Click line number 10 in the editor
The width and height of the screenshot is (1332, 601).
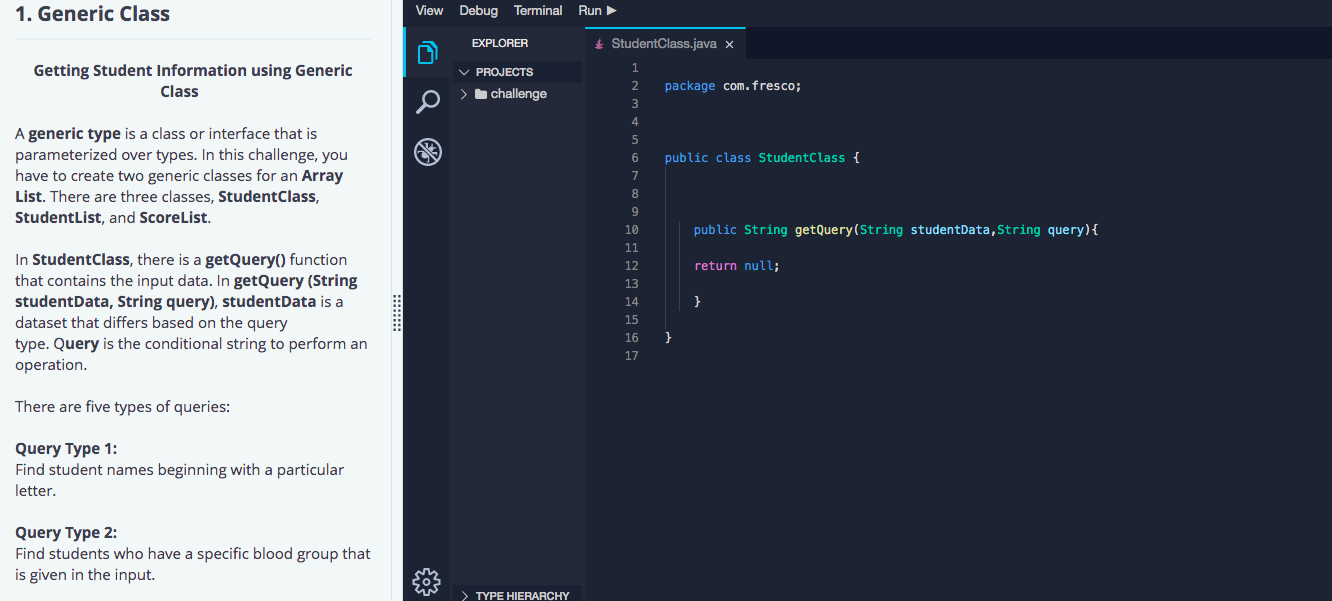click(x=632, y=229)
